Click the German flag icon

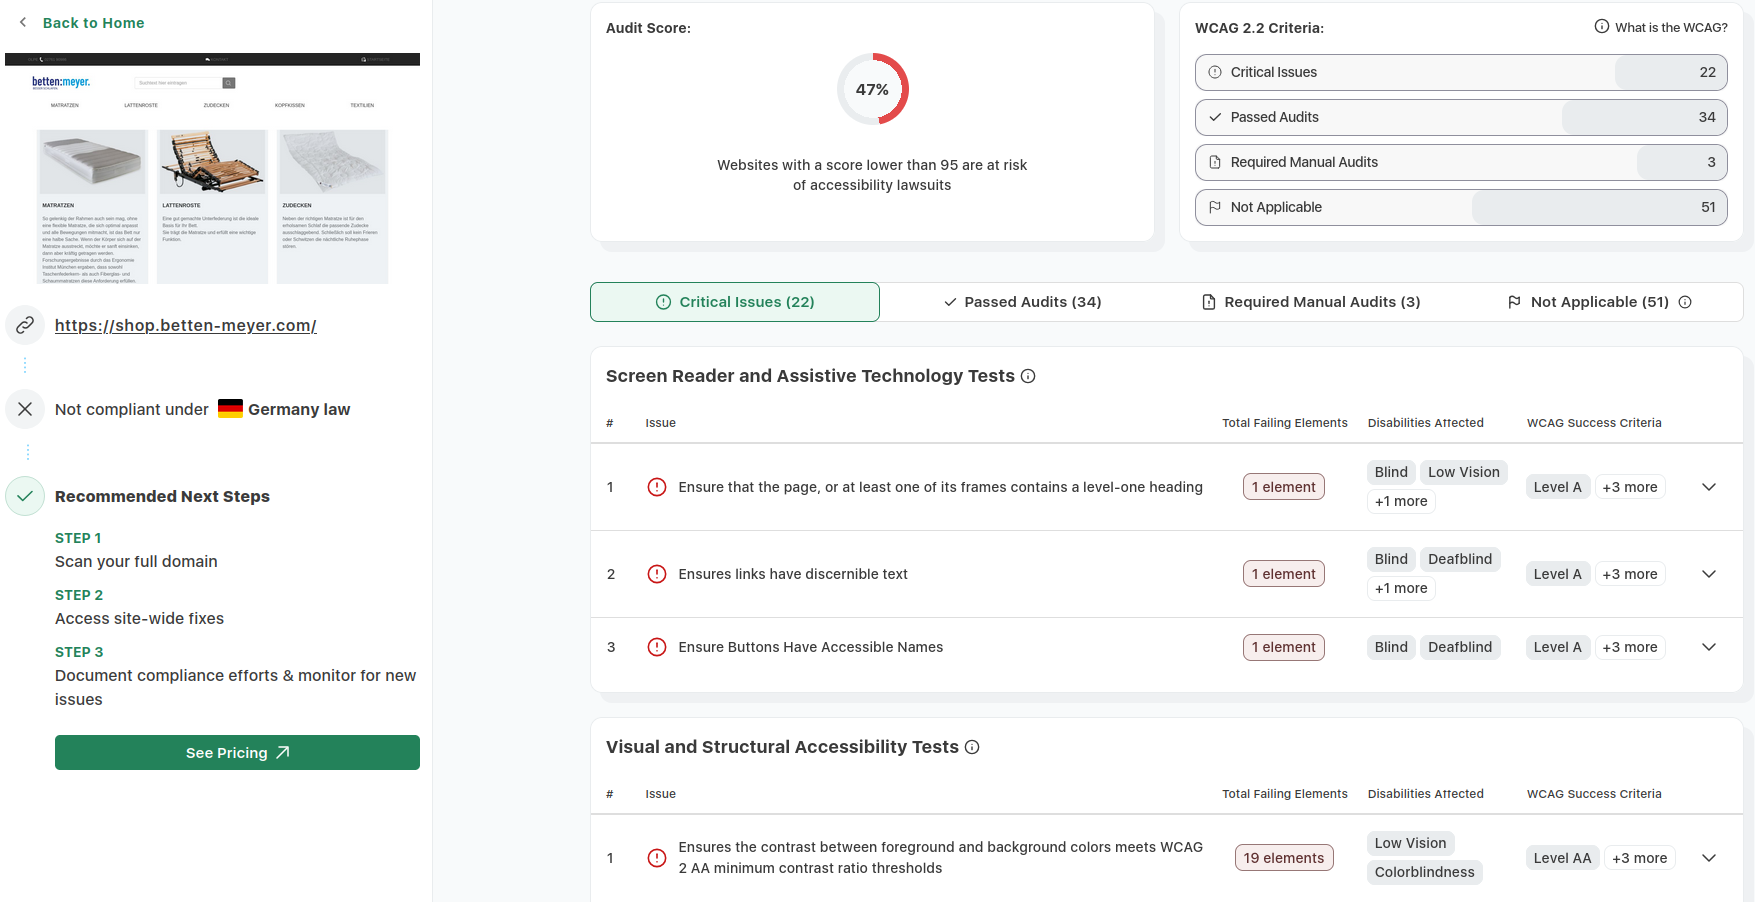pyautogui.click(x=230, y=409)
